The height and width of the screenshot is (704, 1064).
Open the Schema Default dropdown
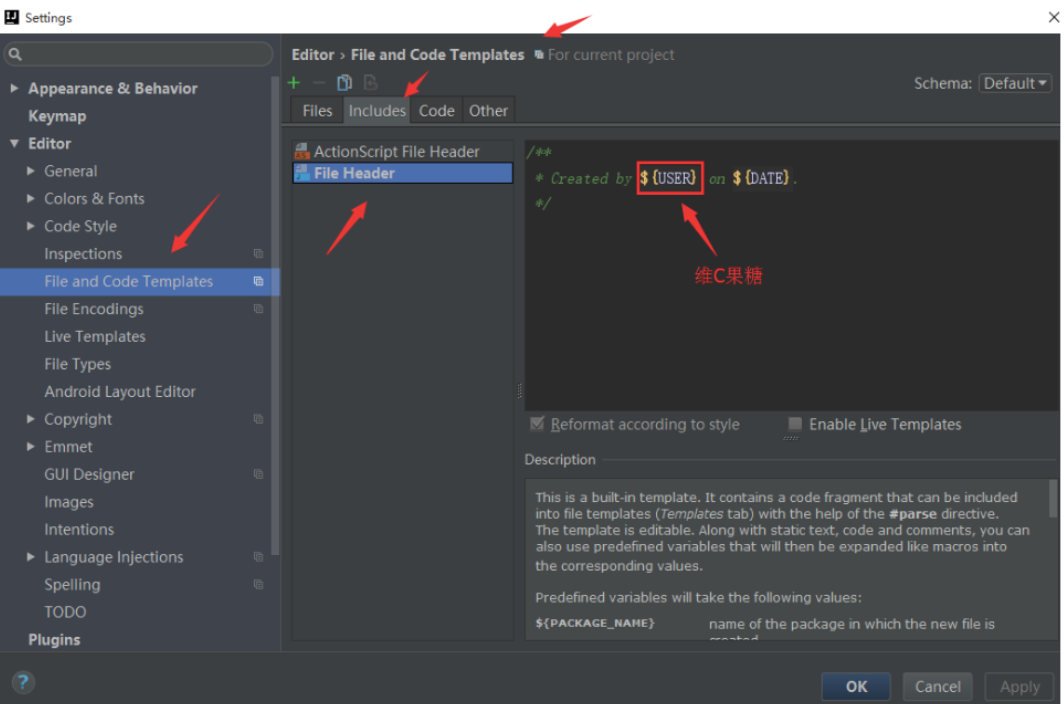(1015, 83)
